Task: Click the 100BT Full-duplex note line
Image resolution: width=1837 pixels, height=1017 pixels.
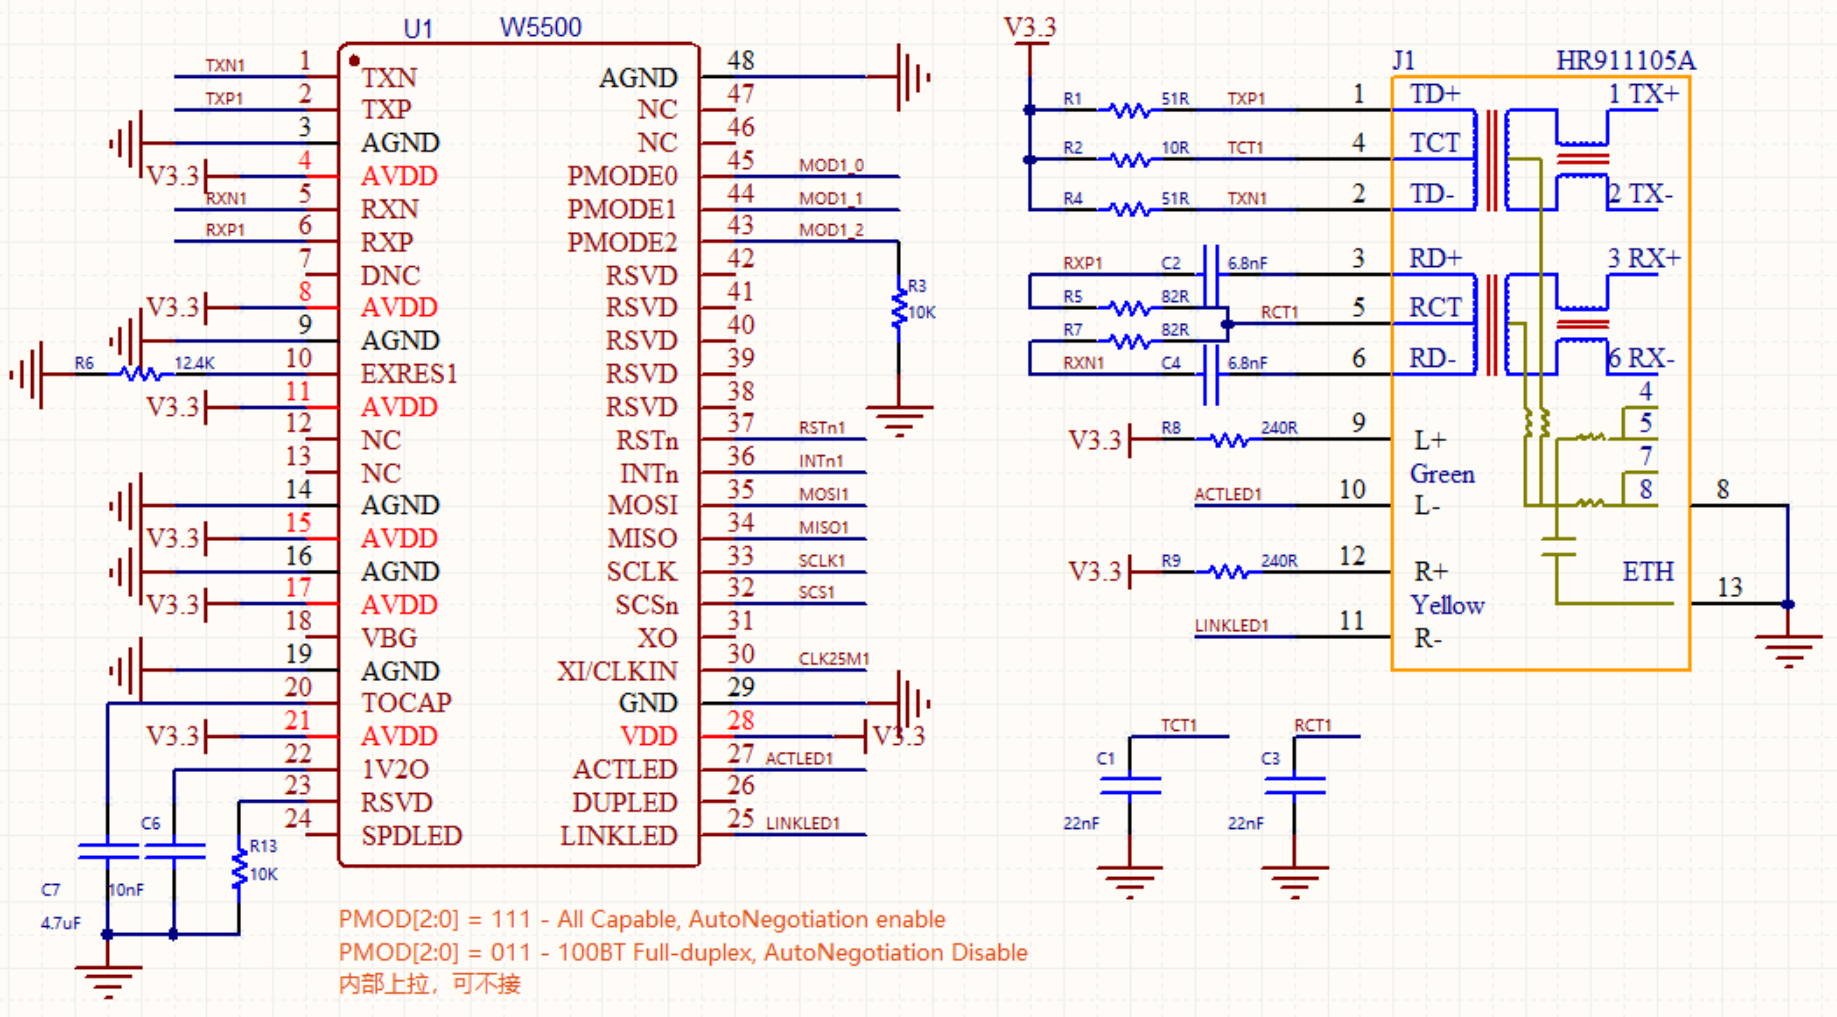Action: click(x=683, y=952)
